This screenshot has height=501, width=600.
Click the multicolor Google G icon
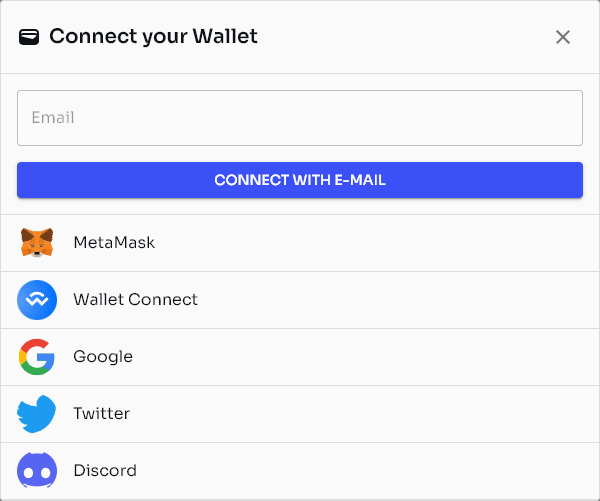coord(37,357)
